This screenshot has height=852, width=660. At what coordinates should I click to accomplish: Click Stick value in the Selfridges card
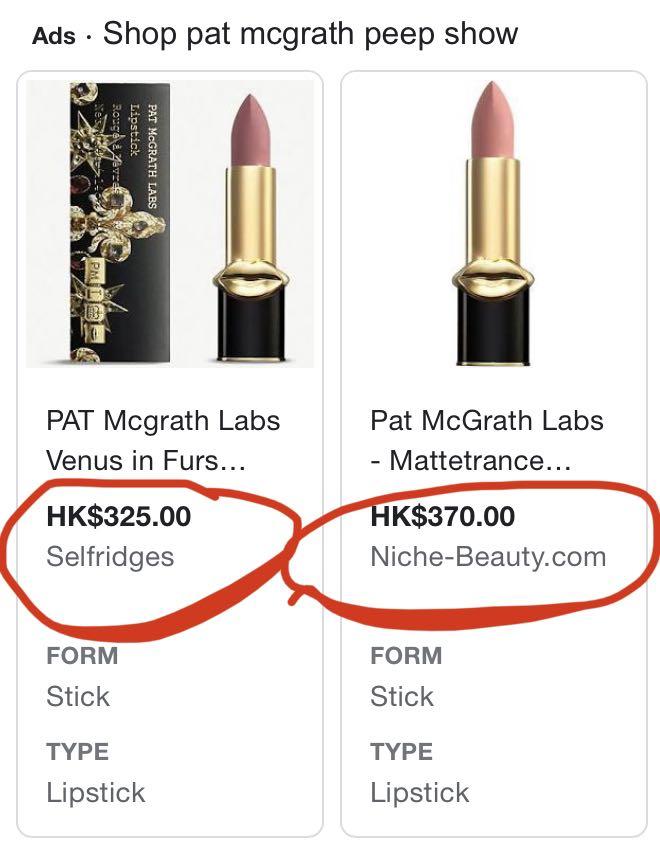(x=78, y=696)
